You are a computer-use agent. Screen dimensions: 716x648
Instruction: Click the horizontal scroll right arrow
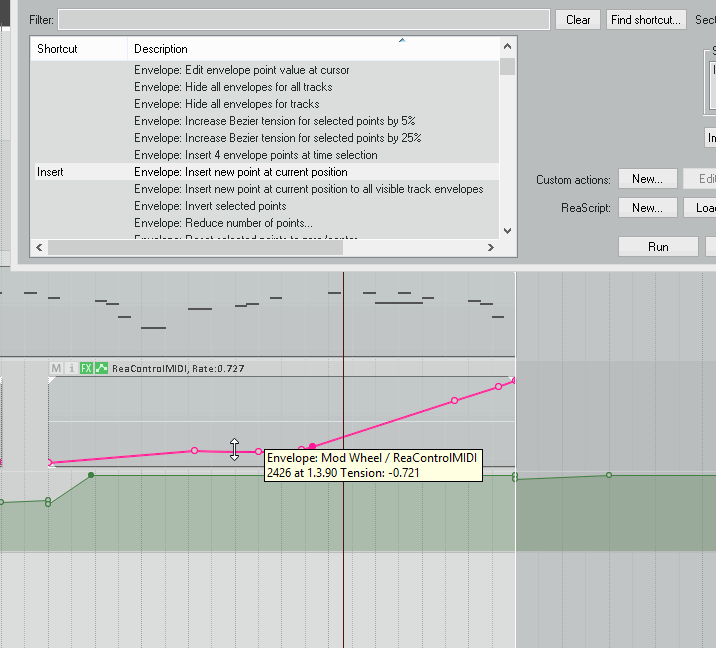490,247
